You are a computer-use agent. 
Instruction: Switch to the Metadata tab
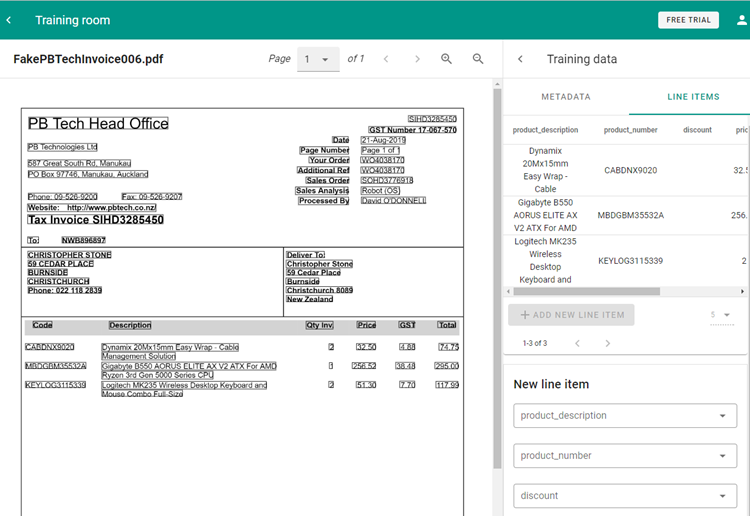pyautogui.click(x=566, y=97)
